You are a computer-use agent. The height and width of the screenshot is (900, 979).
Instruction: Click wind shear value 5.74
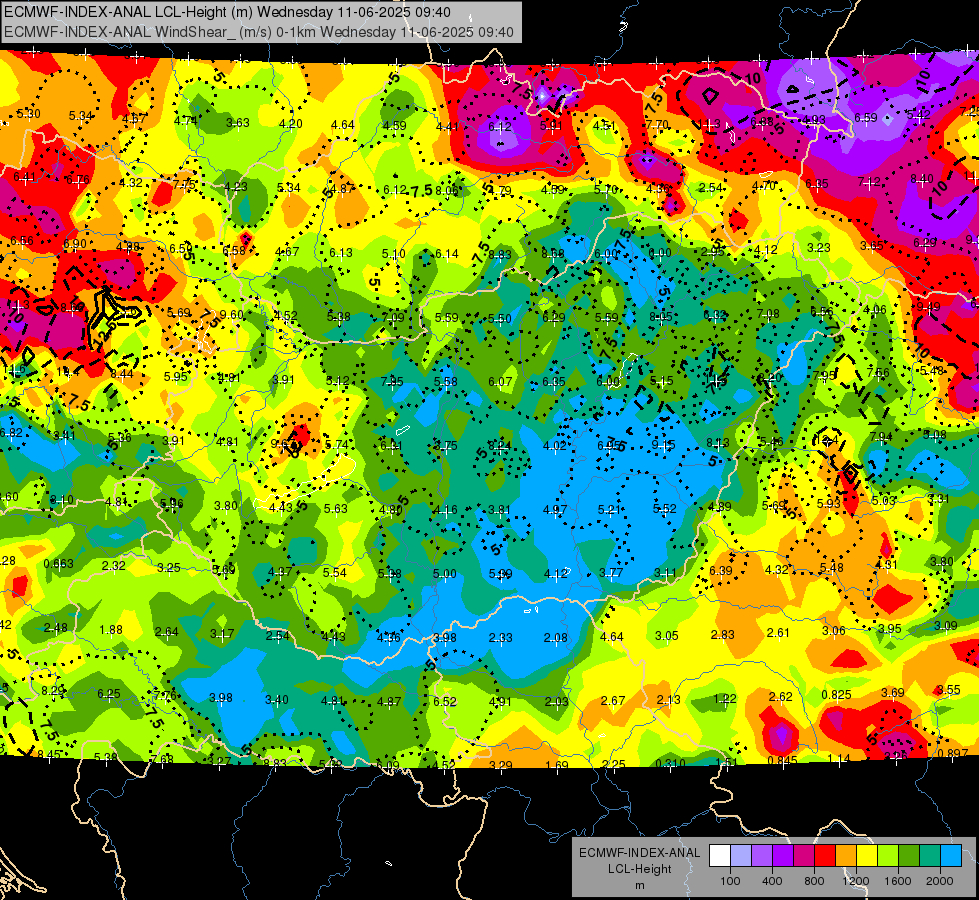pos(337,445)
